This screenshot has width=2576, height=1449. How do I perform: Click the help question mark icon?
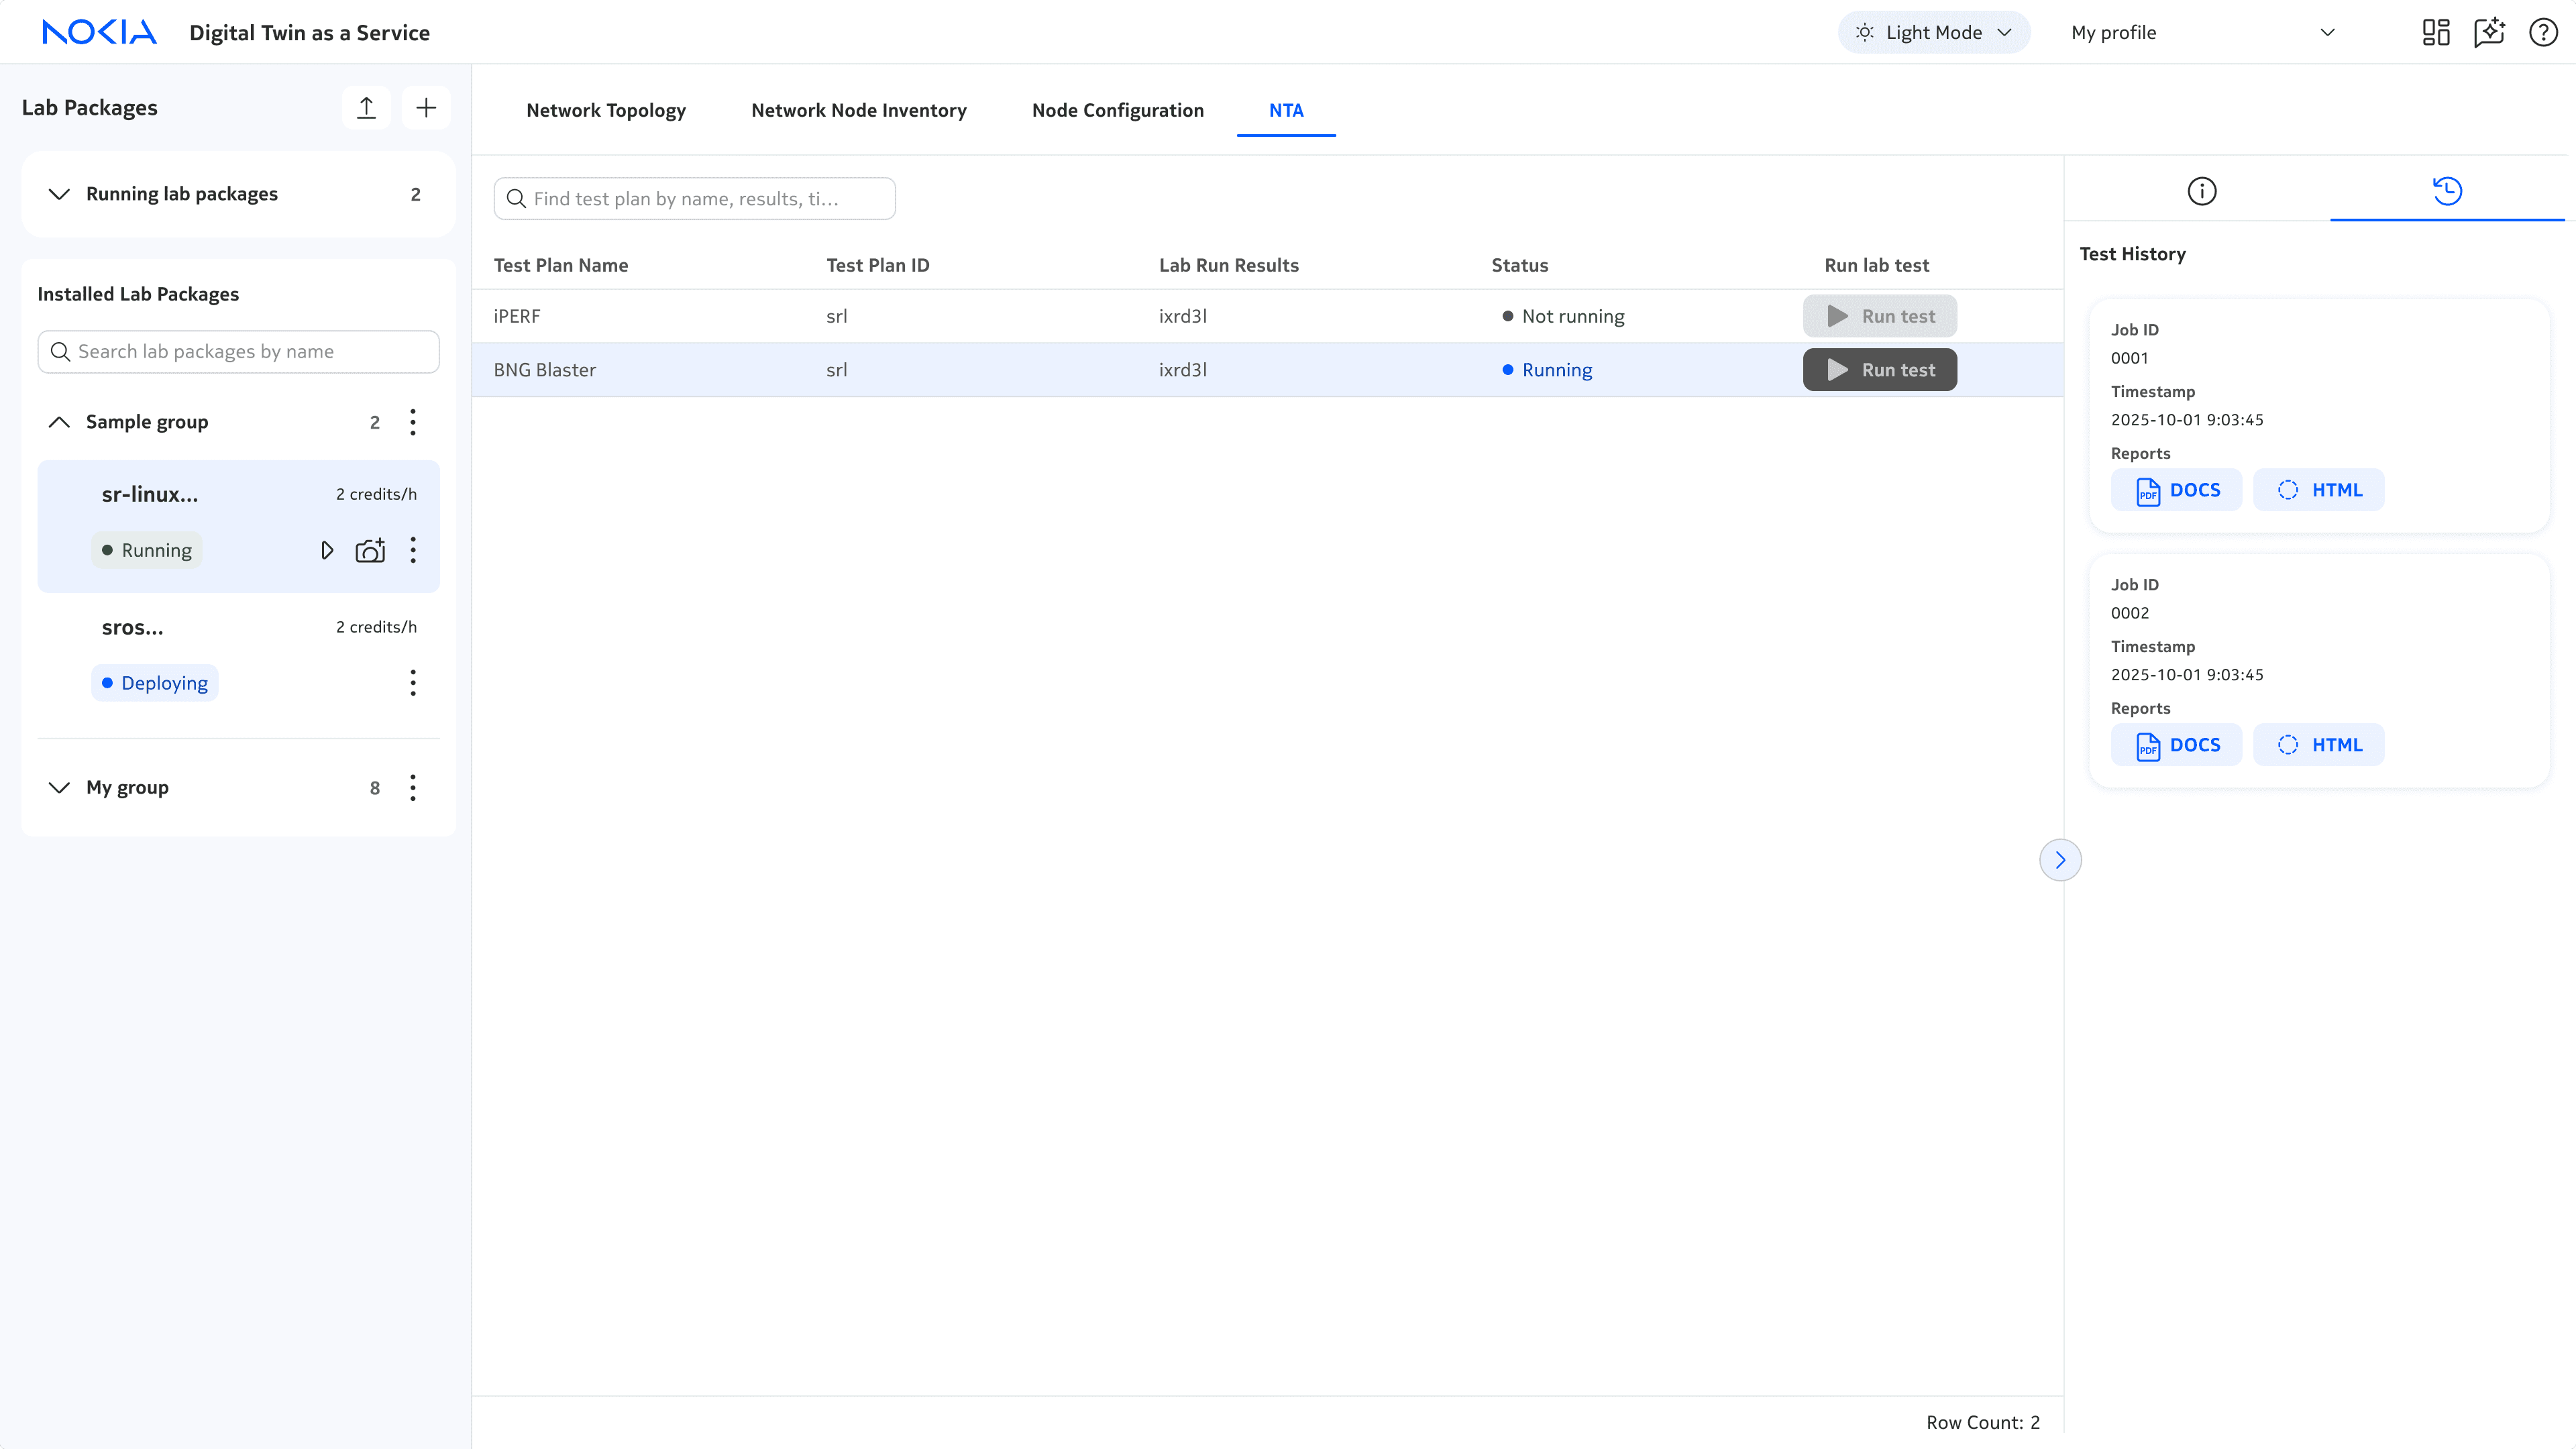pos(2543,32)
